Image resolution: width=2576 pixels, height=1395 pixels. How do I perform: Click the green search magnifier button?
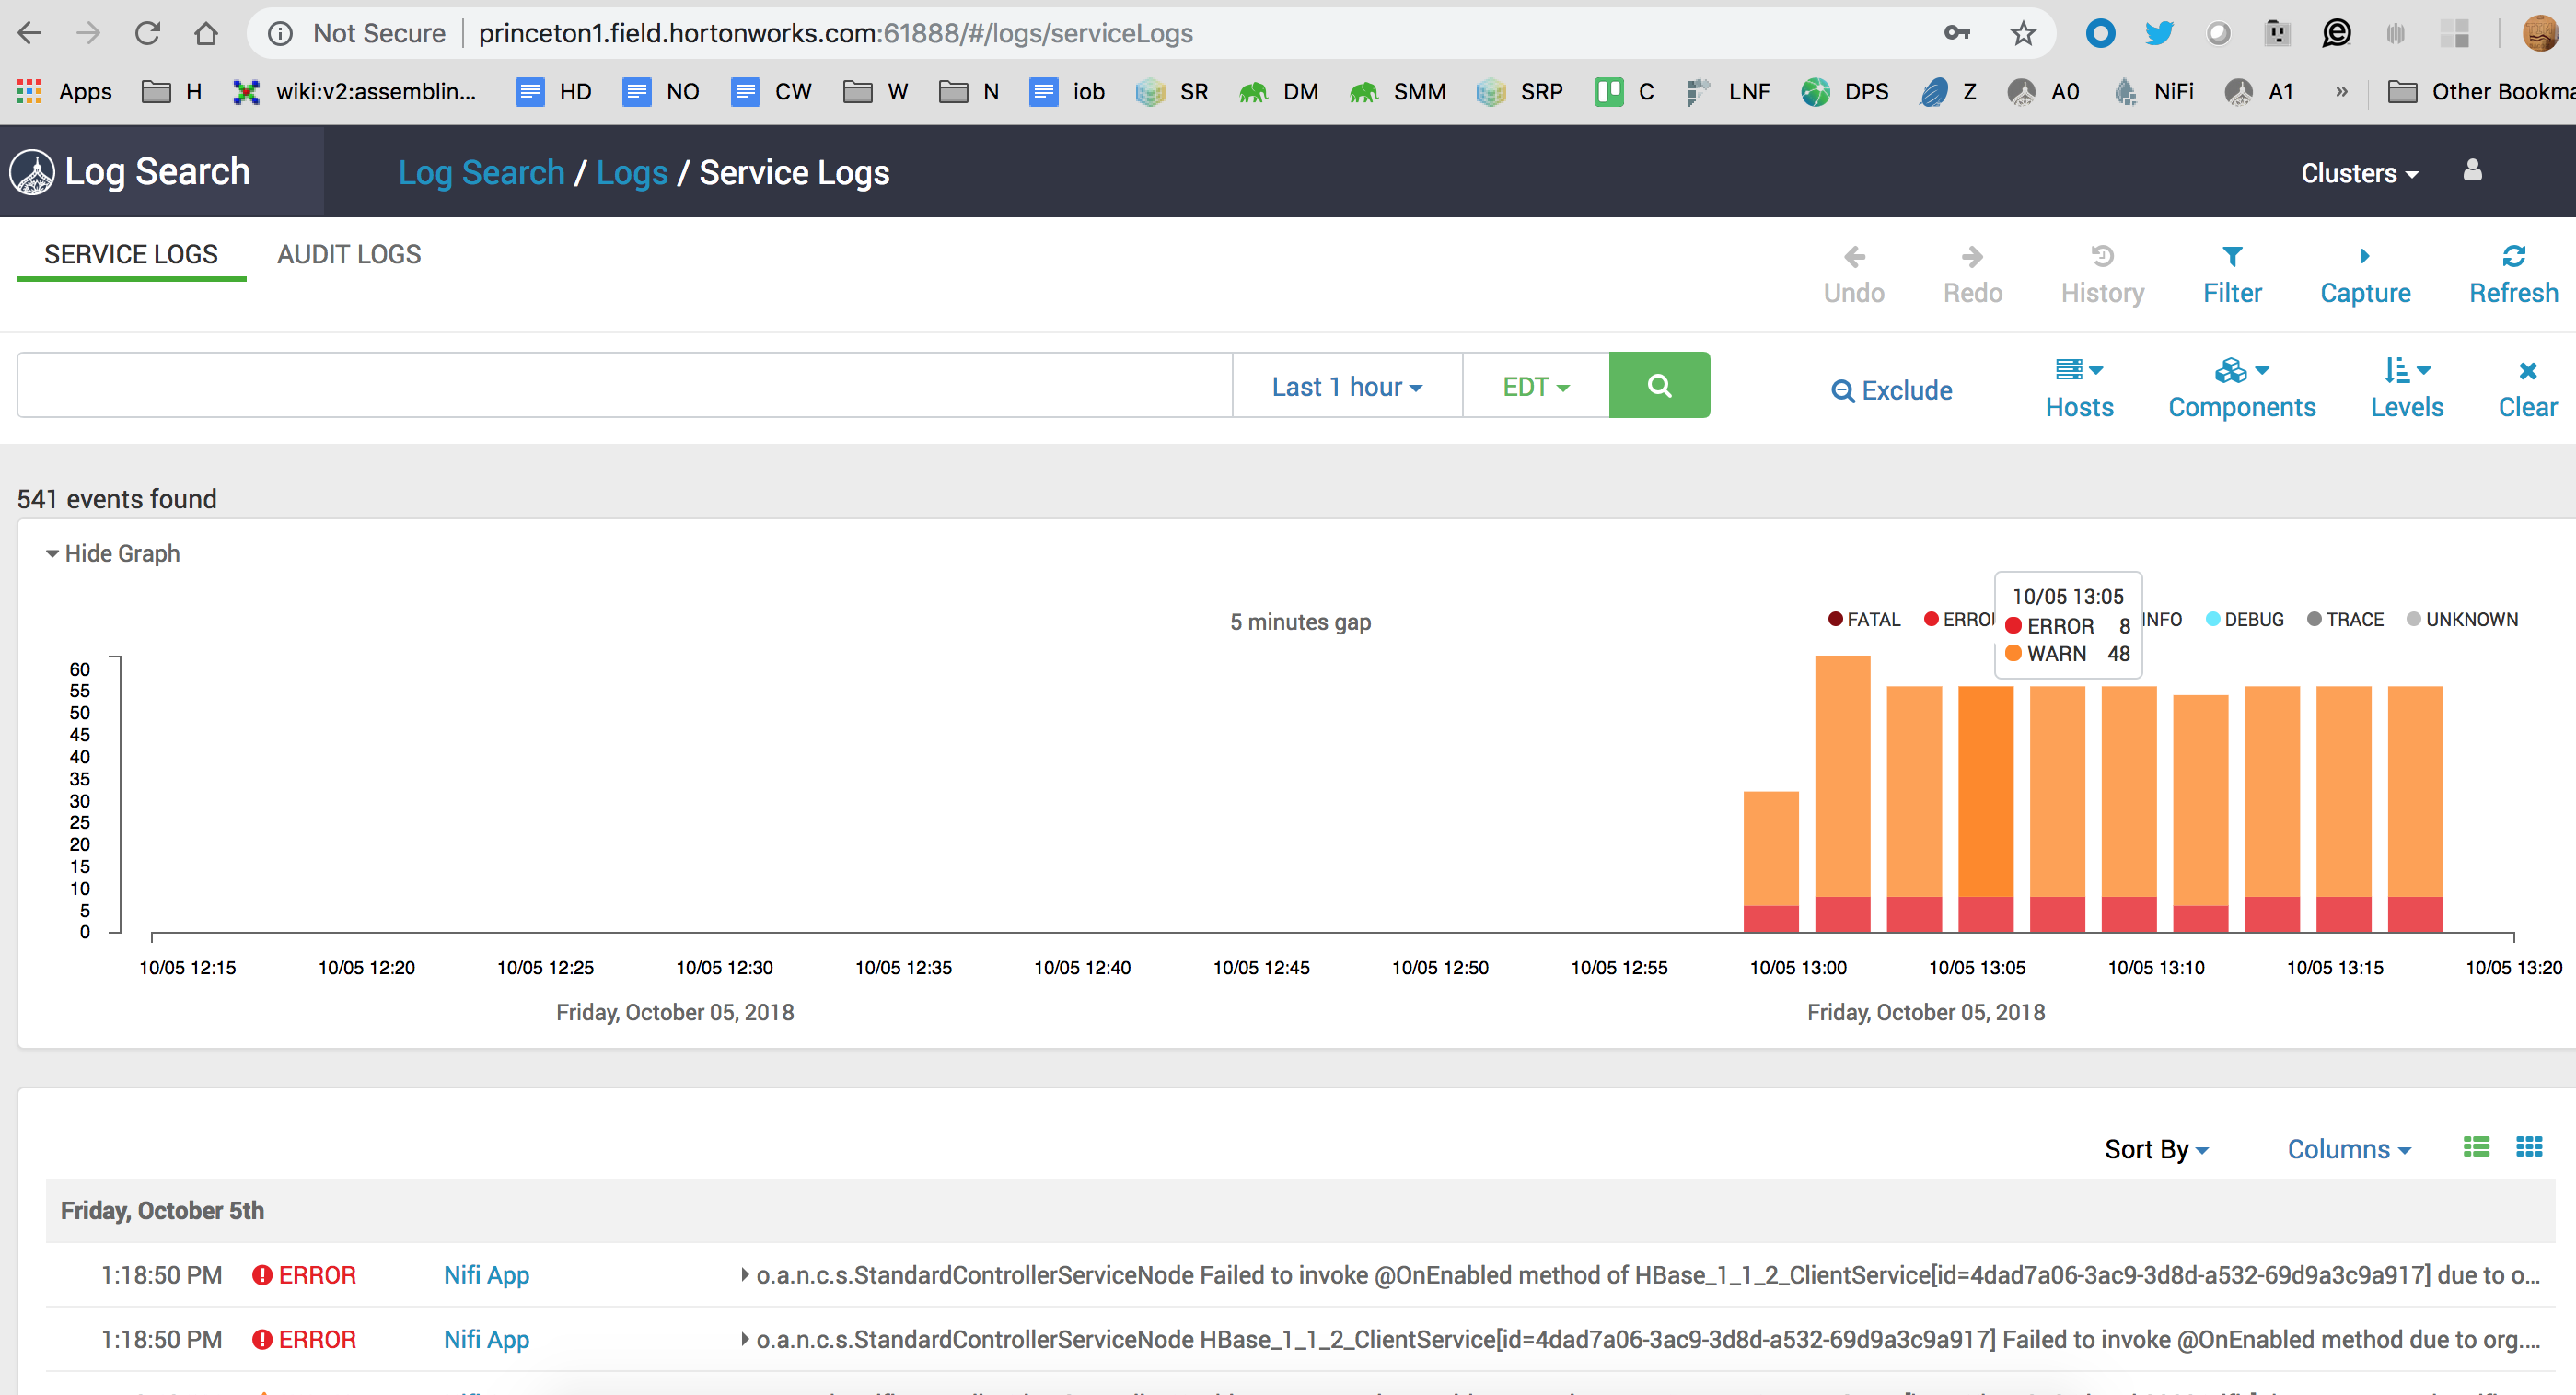(1658, 385)
